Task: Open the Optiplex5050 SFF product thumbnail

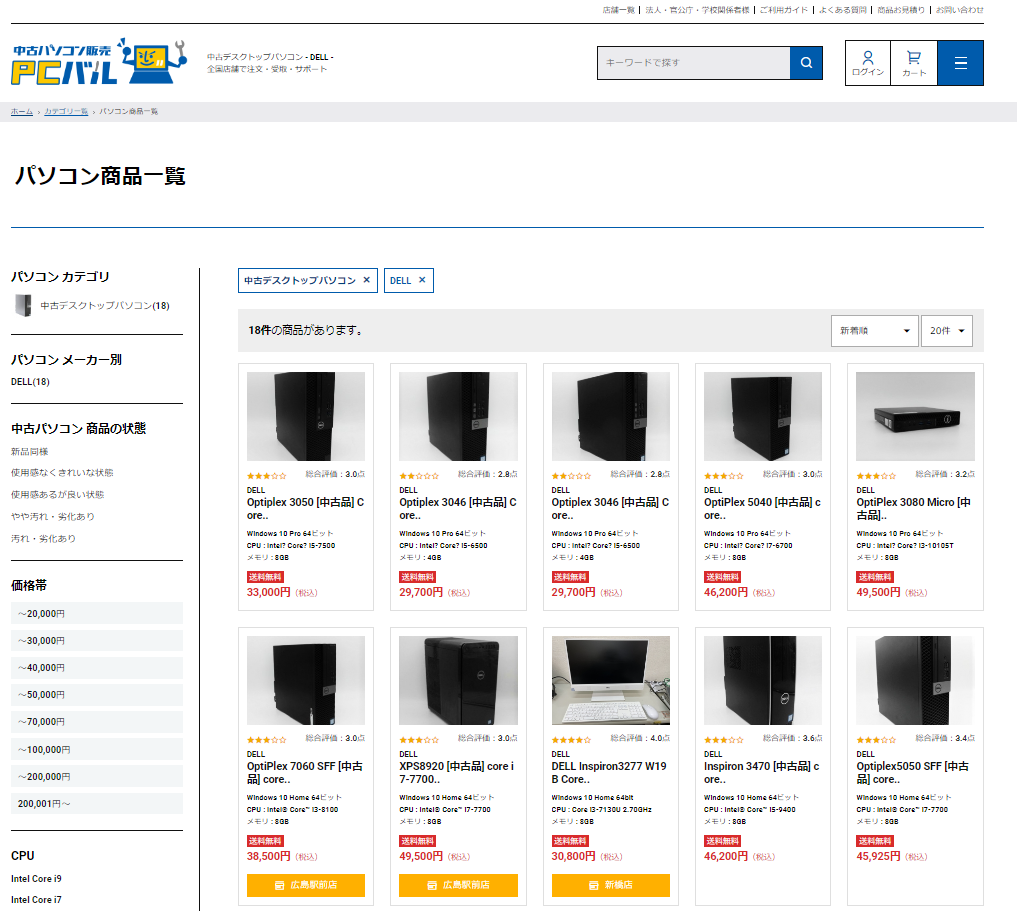Action: point(915,680)
